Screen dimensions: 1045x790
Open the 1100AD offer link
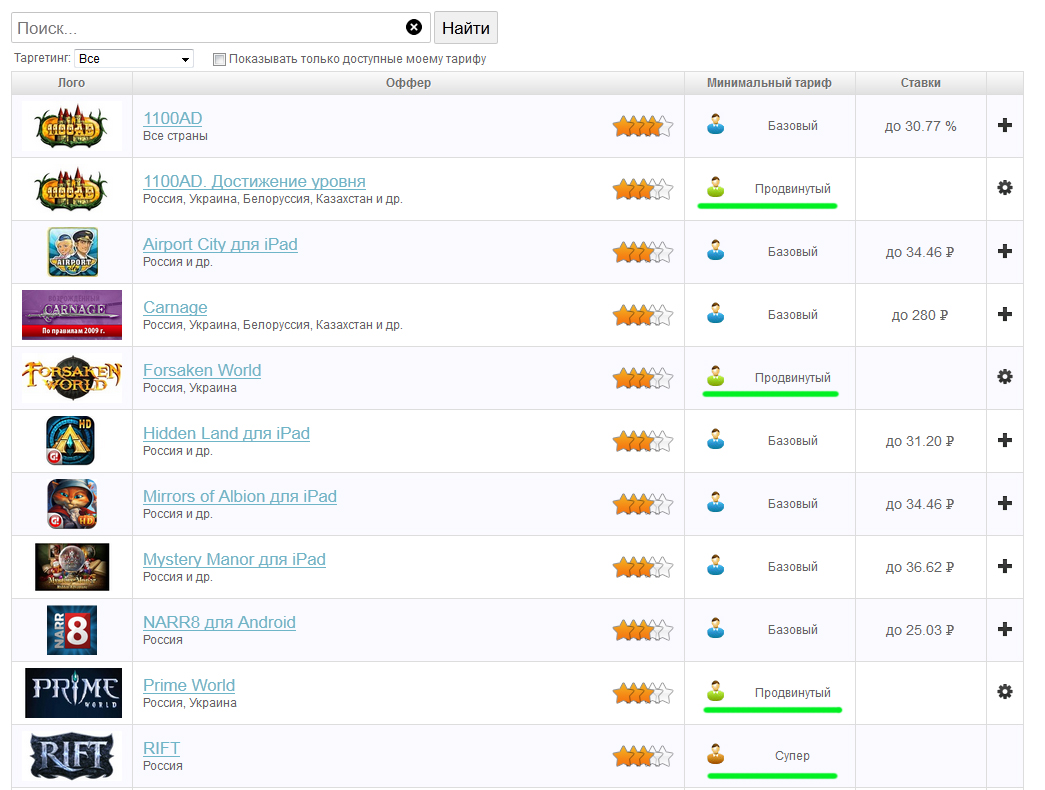173,118
